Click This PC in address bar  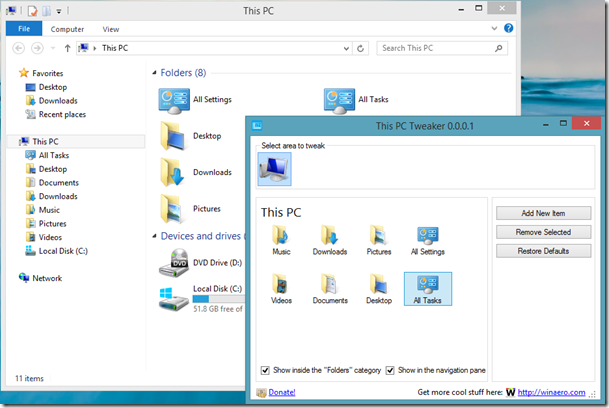pos(115,48)
